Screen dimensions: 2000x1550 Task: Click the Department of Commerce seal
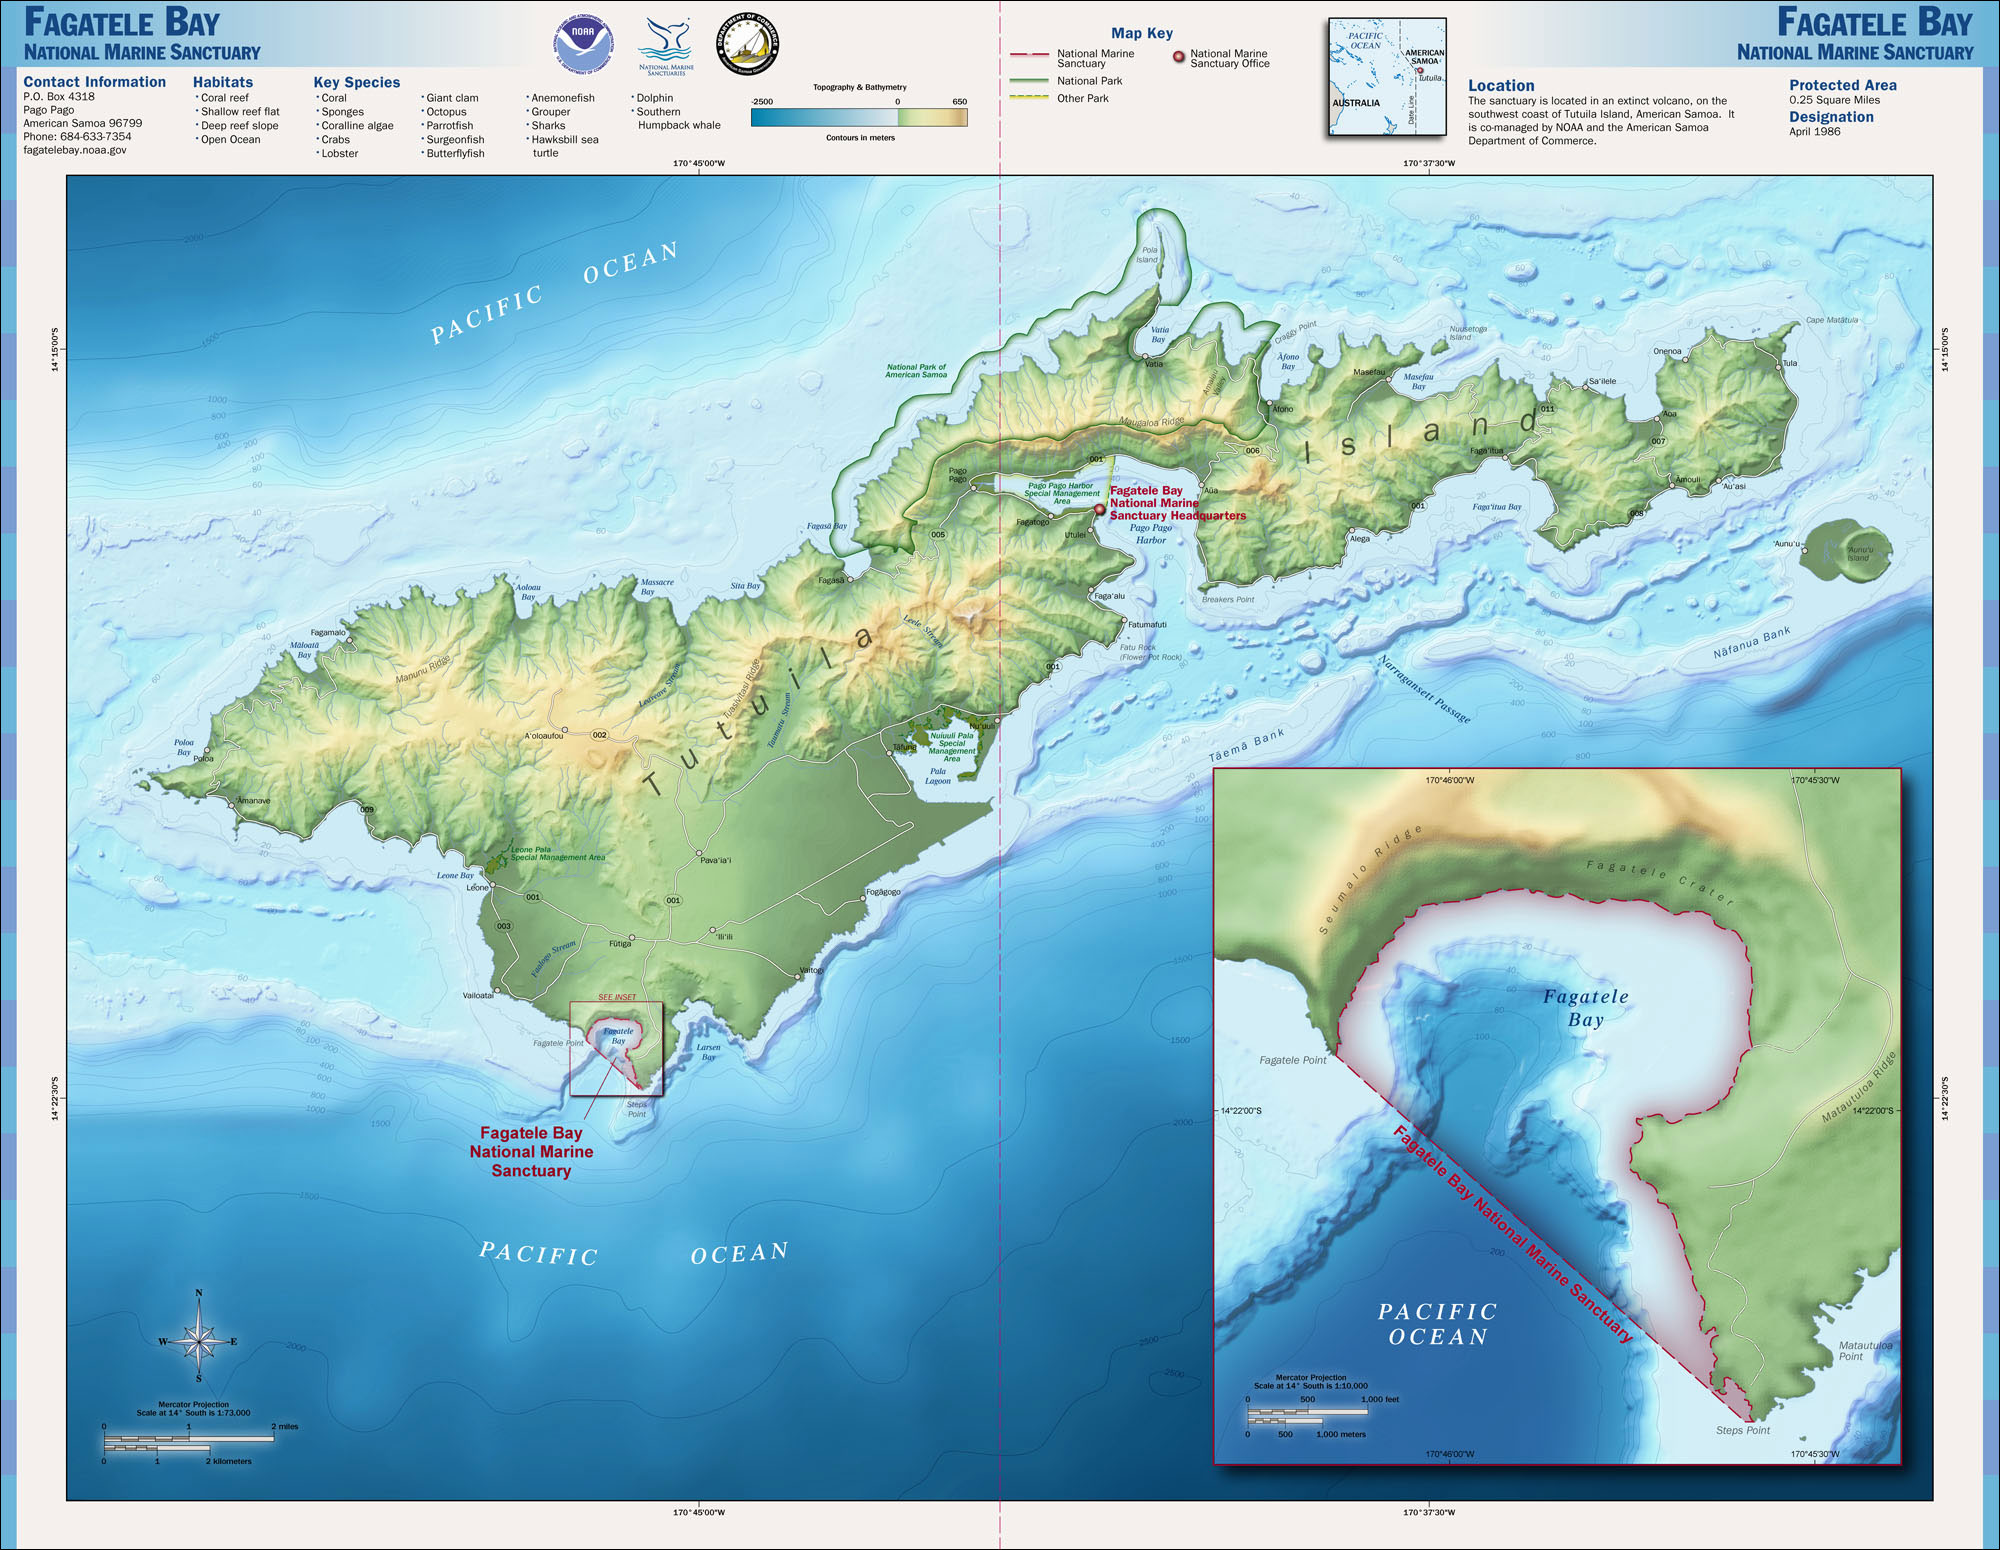pyautogui.click(x=747, y=44)
